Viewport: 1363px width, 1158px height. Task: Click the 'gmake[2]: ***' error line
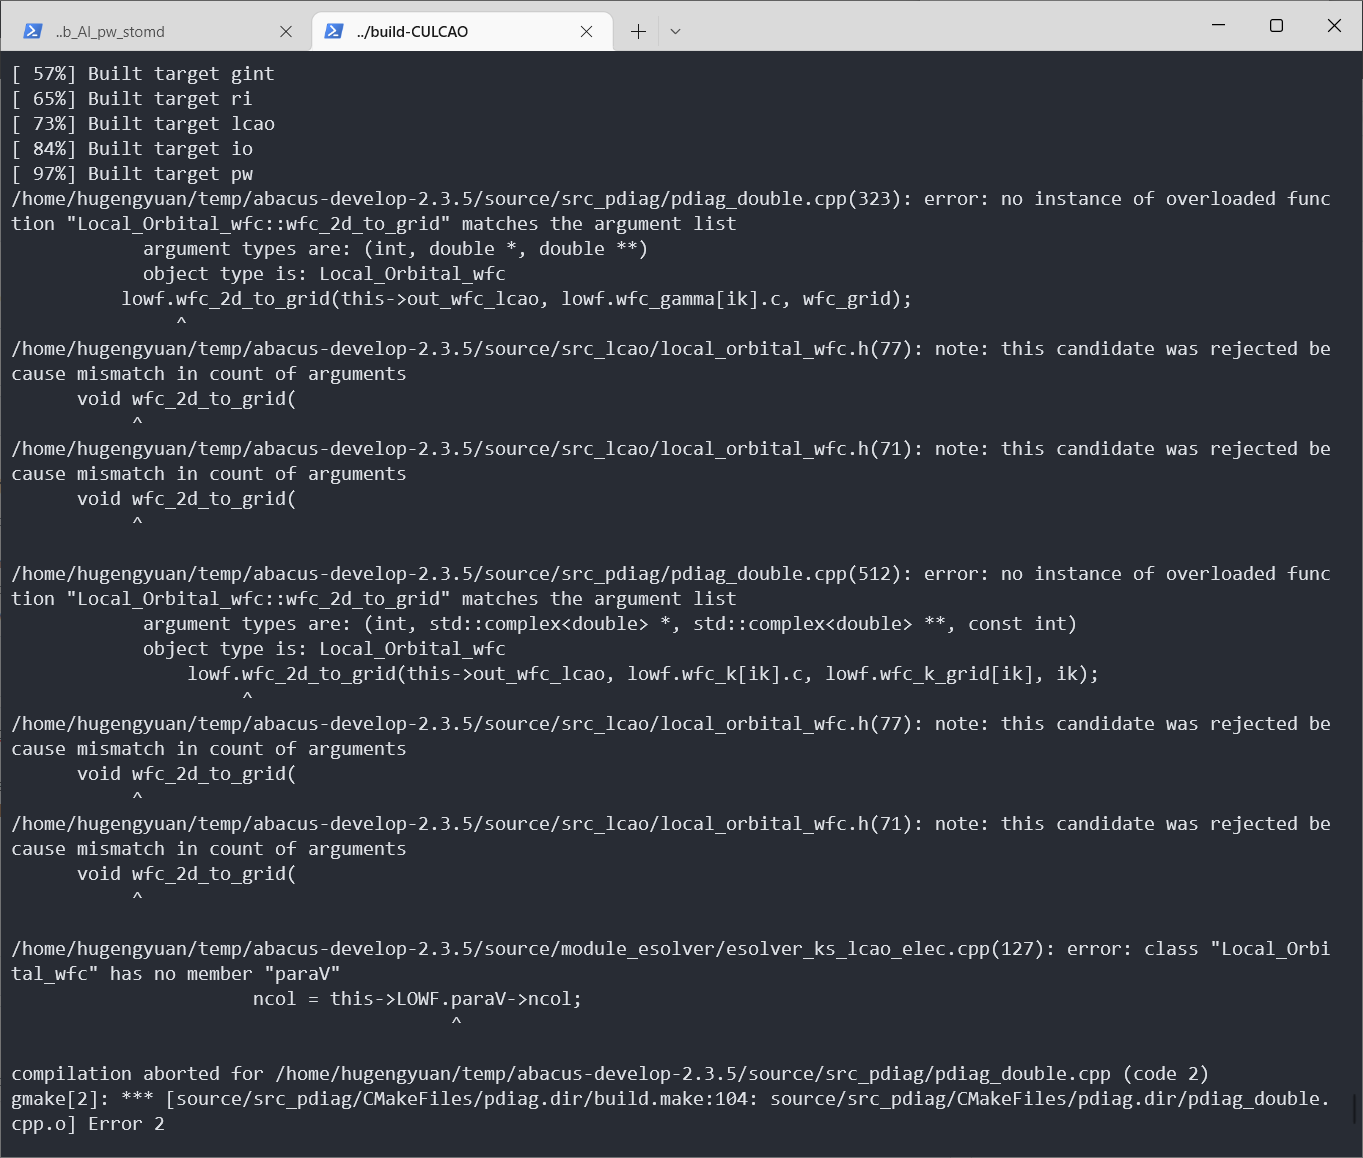[671, 1098]
